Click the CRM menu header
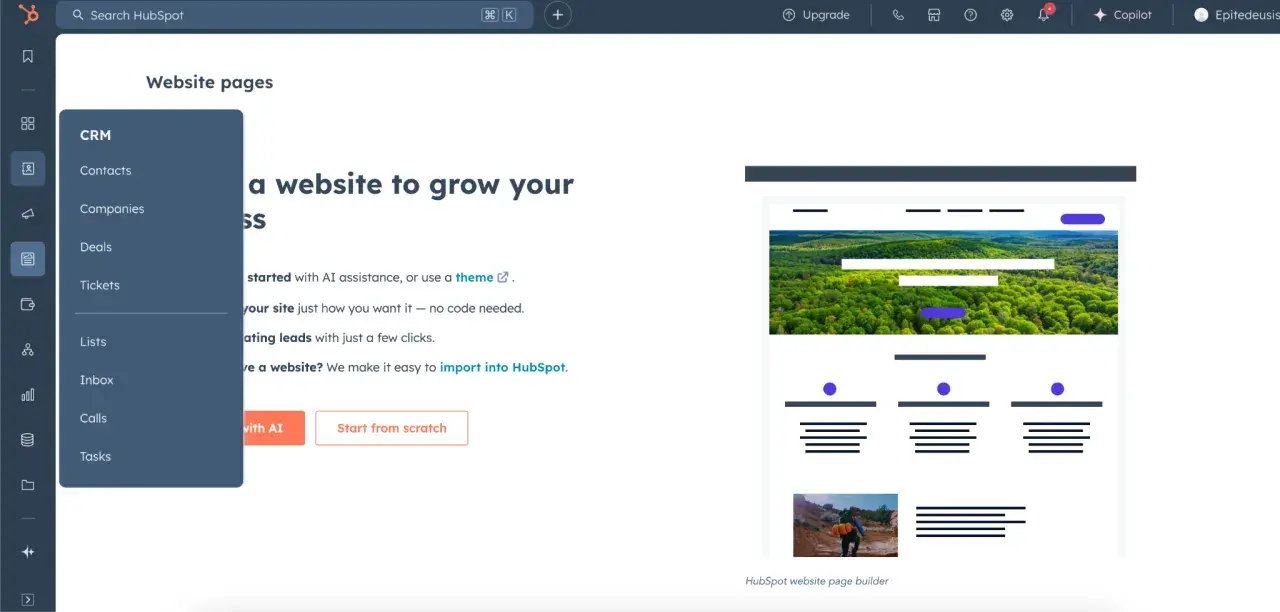 [95, 135]
